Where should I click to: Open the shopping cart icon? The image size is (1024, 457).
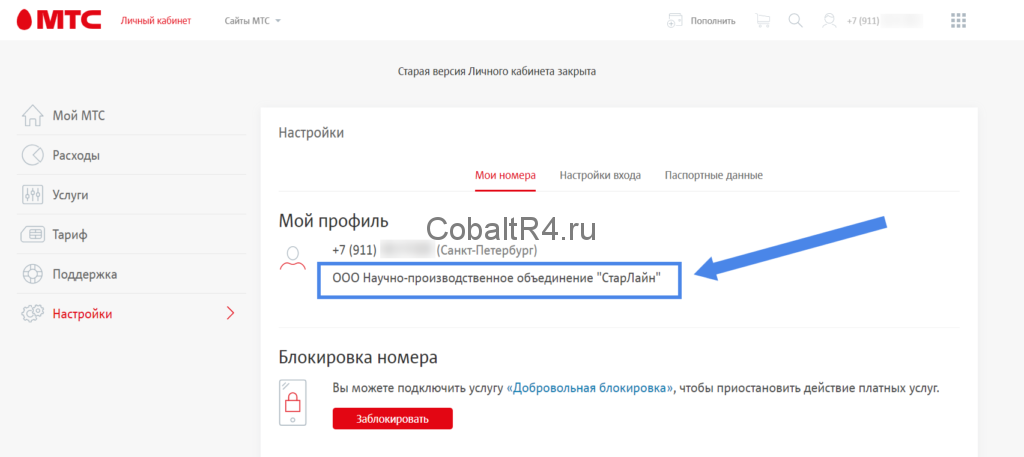(763, 20)
